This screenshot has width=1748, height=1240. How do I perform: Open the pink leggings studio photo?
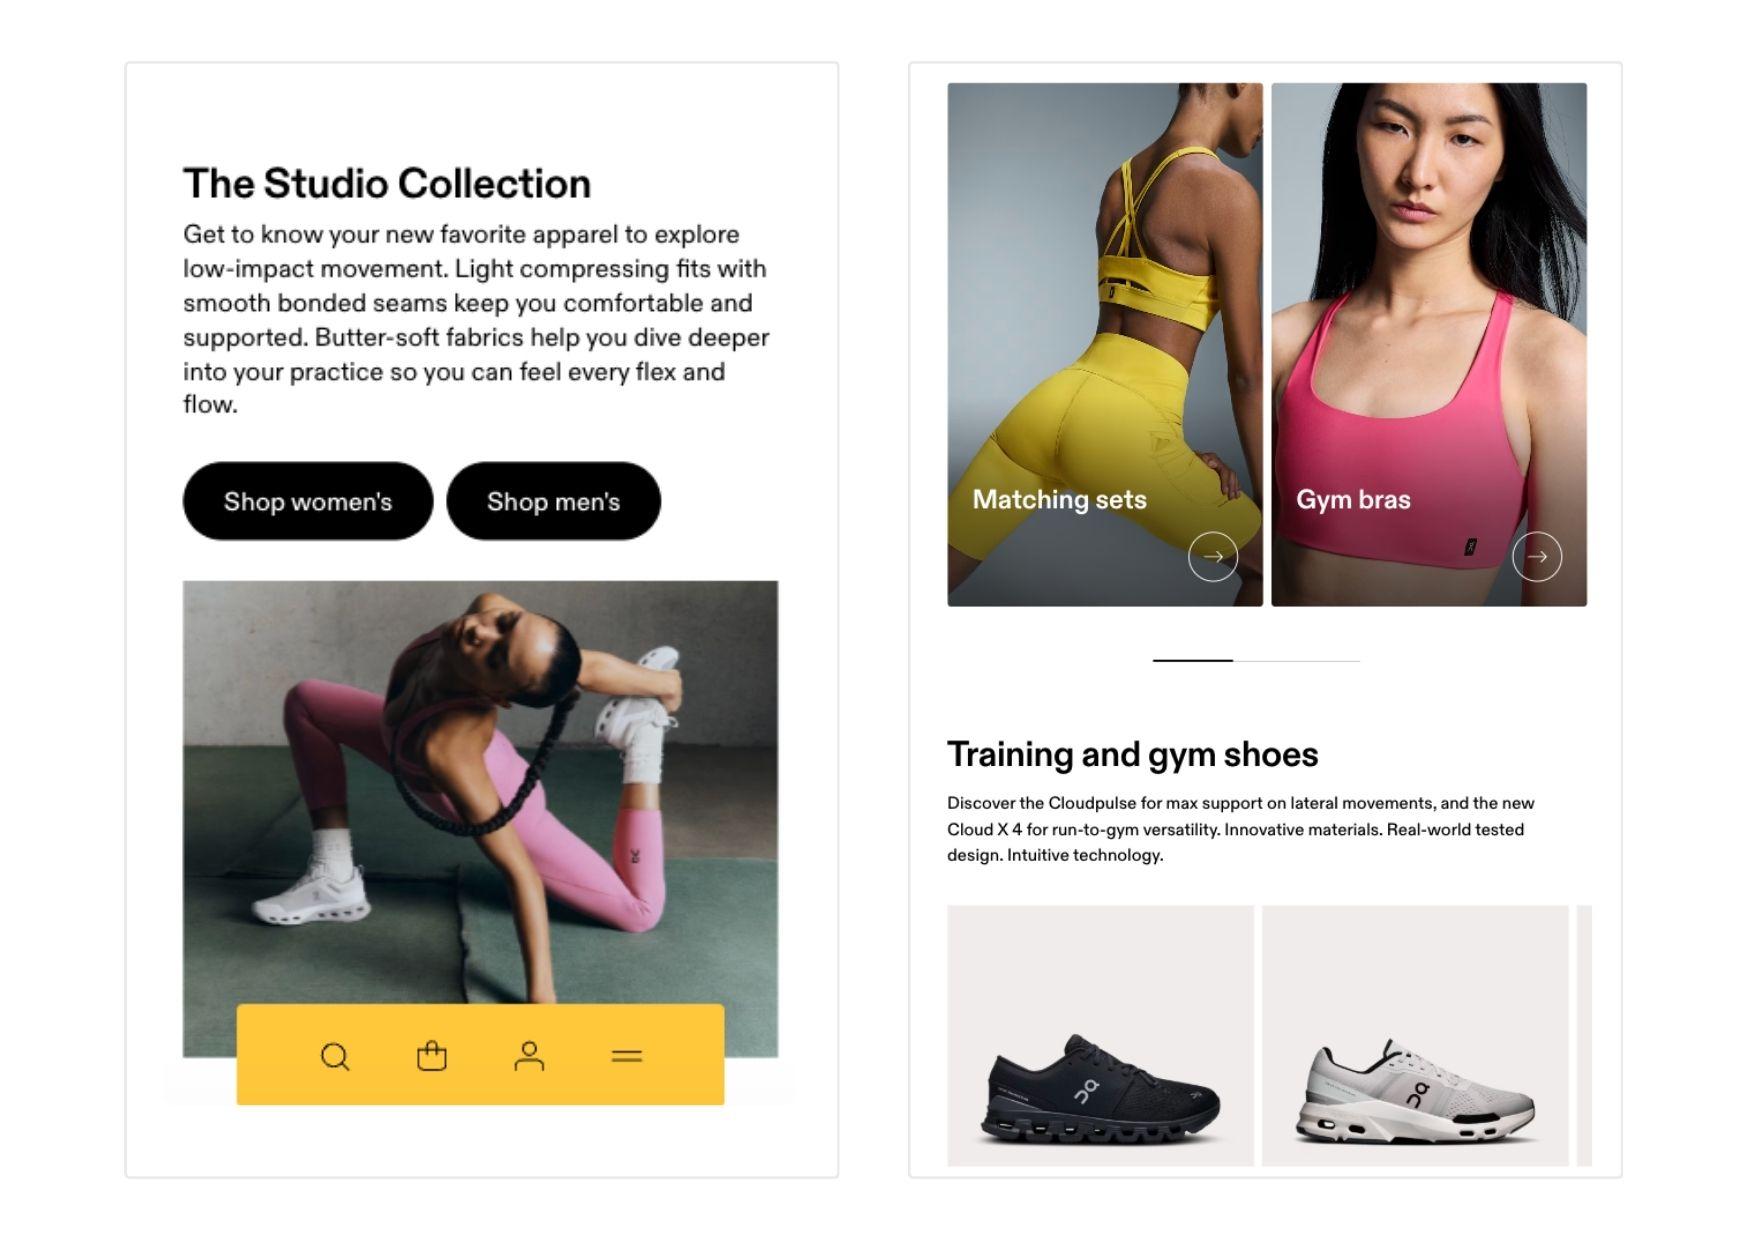click(480, 792)
